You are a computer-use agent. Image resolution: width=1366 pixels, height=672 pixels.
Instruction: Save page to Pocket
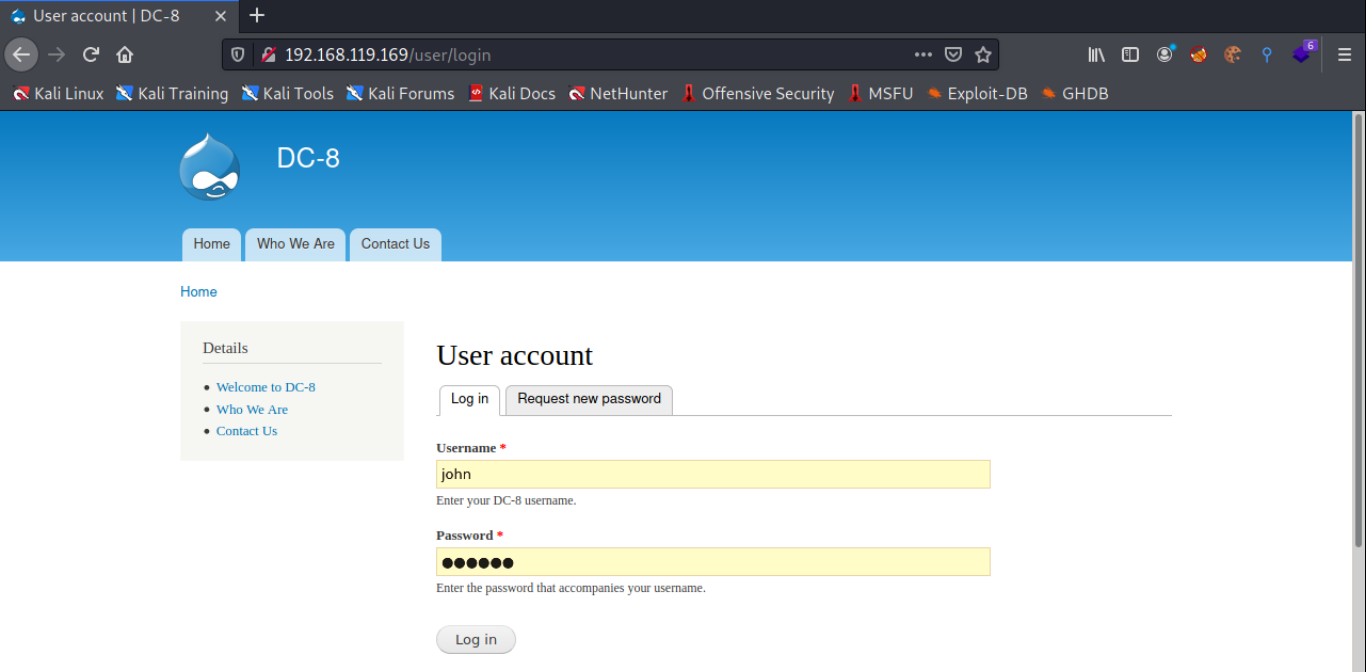point(954,55)
